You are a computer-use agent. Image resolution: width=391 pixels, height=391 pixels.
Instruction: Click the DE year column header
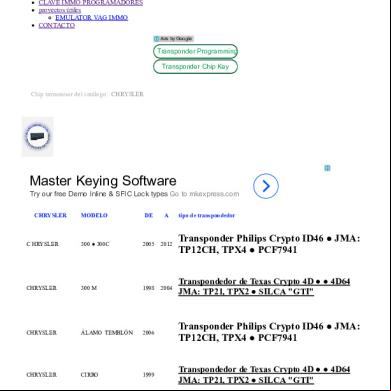point(149,215)
